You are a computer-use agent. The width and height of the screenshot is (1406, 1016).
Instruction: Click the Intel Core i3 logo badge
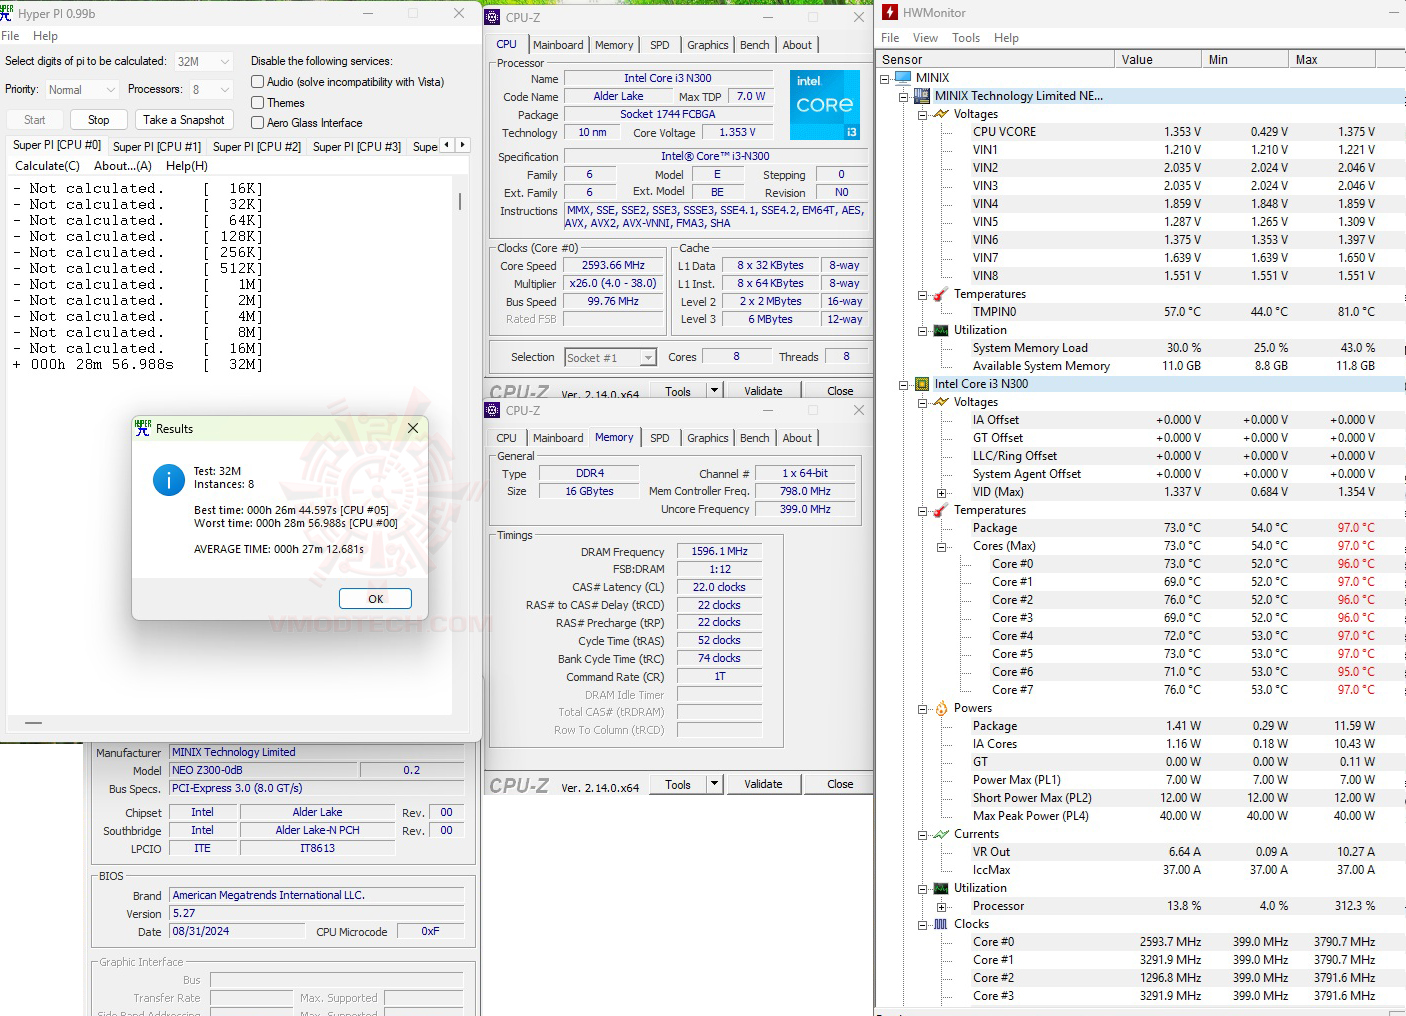click(x=825, y=105)
